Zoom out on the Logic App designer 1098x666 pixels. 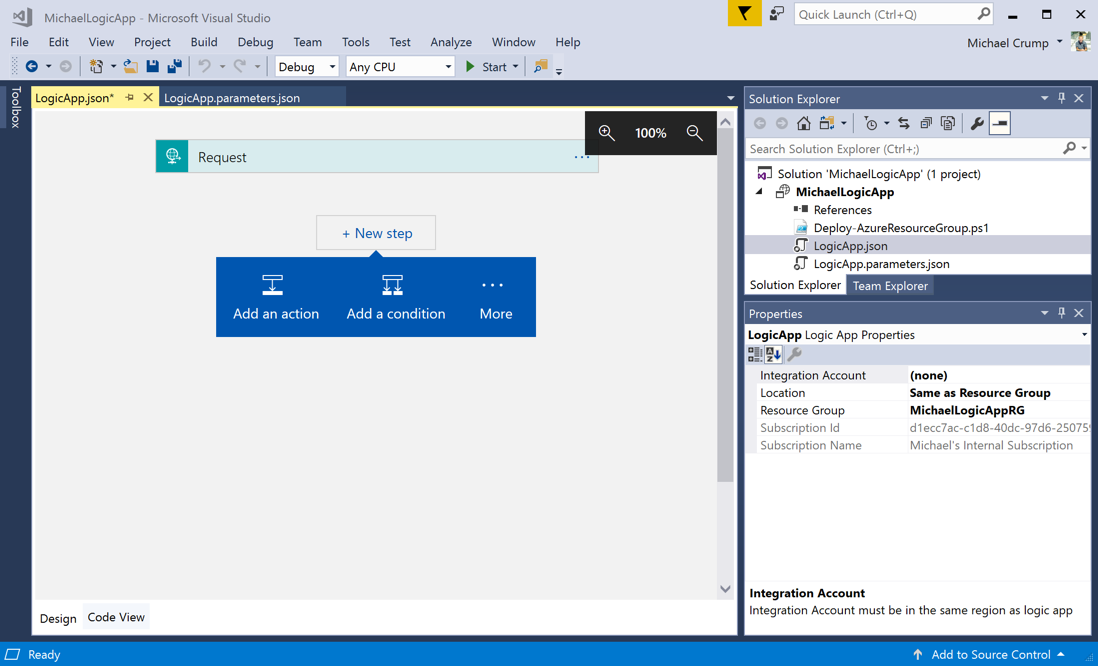tap(694, 133)
